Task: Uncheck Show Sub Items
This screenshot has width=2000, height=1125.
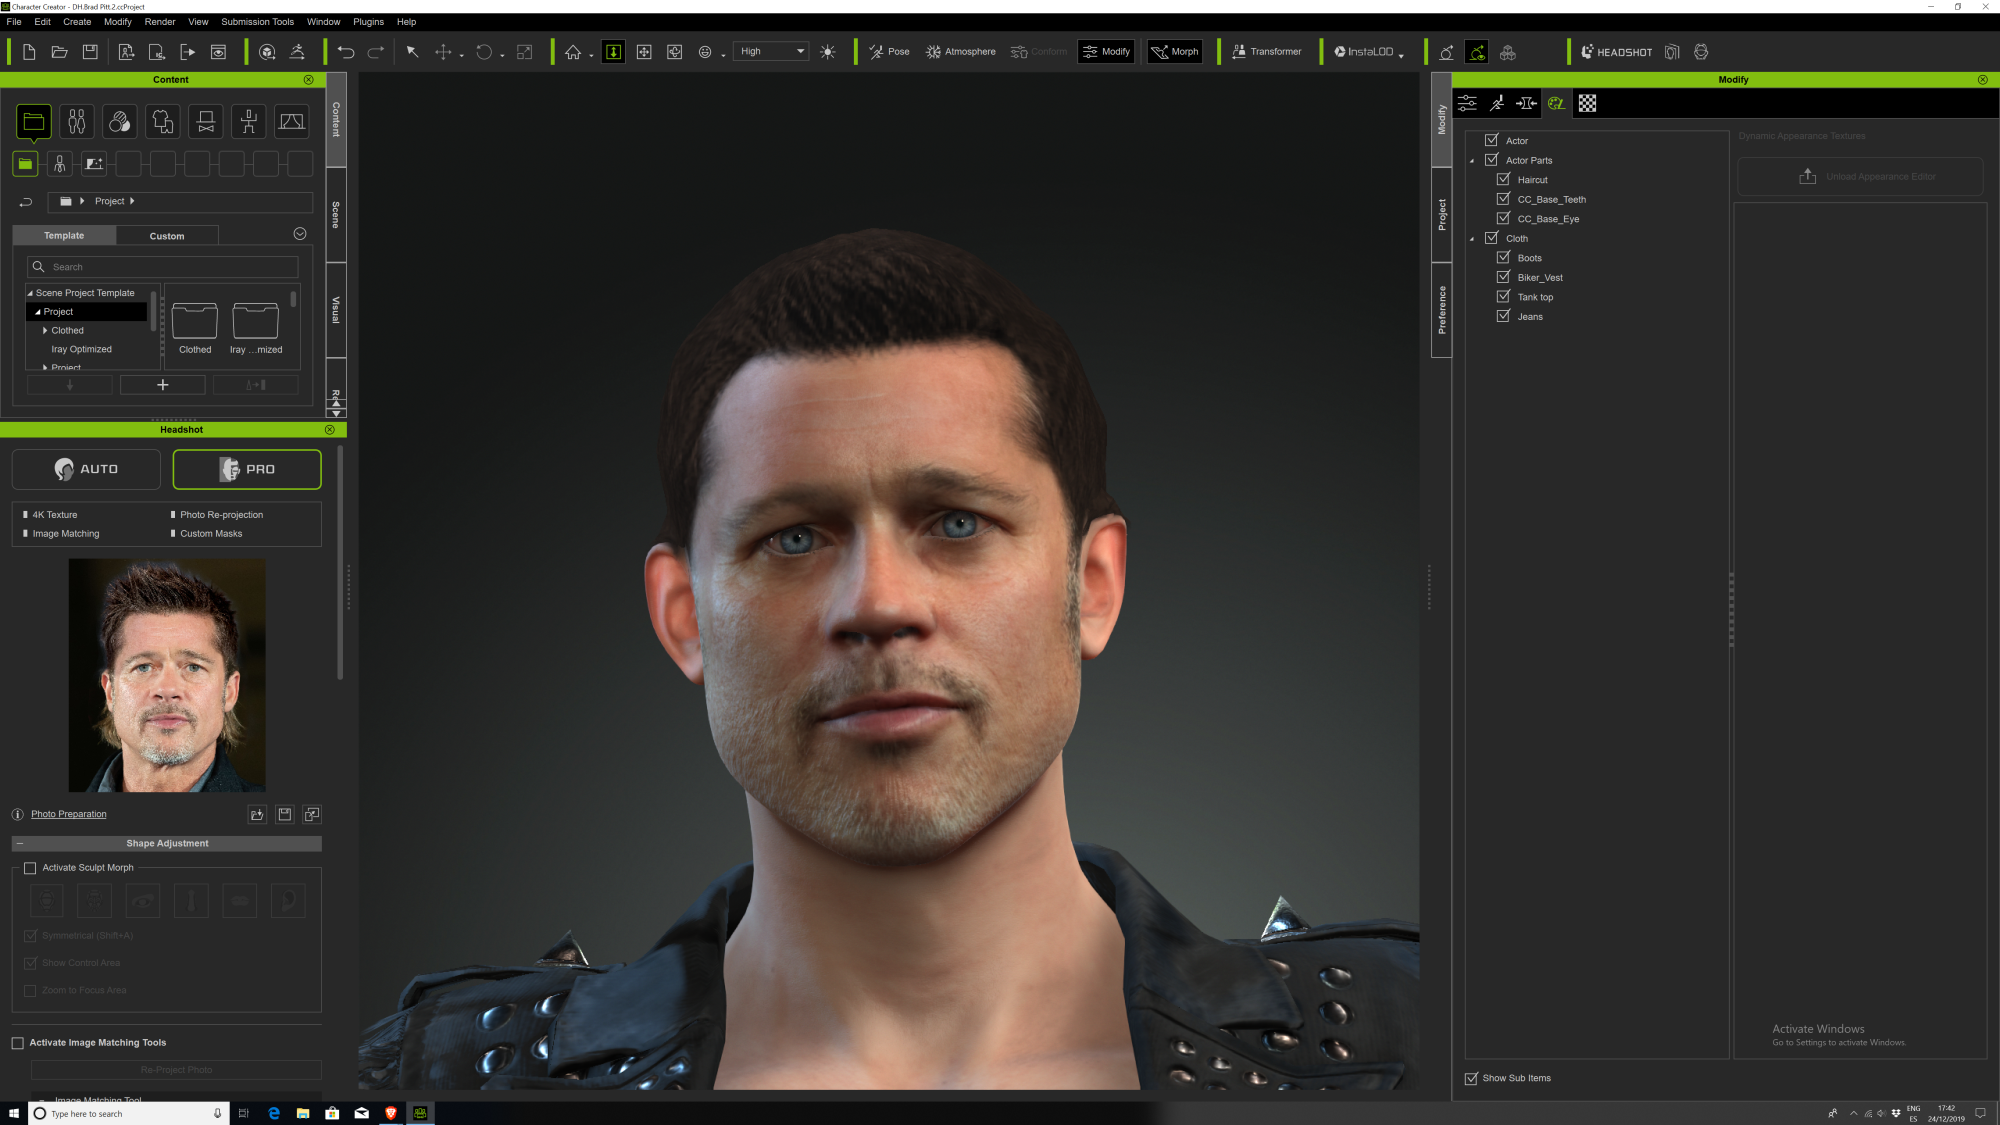Action: pos(1471,1078)
